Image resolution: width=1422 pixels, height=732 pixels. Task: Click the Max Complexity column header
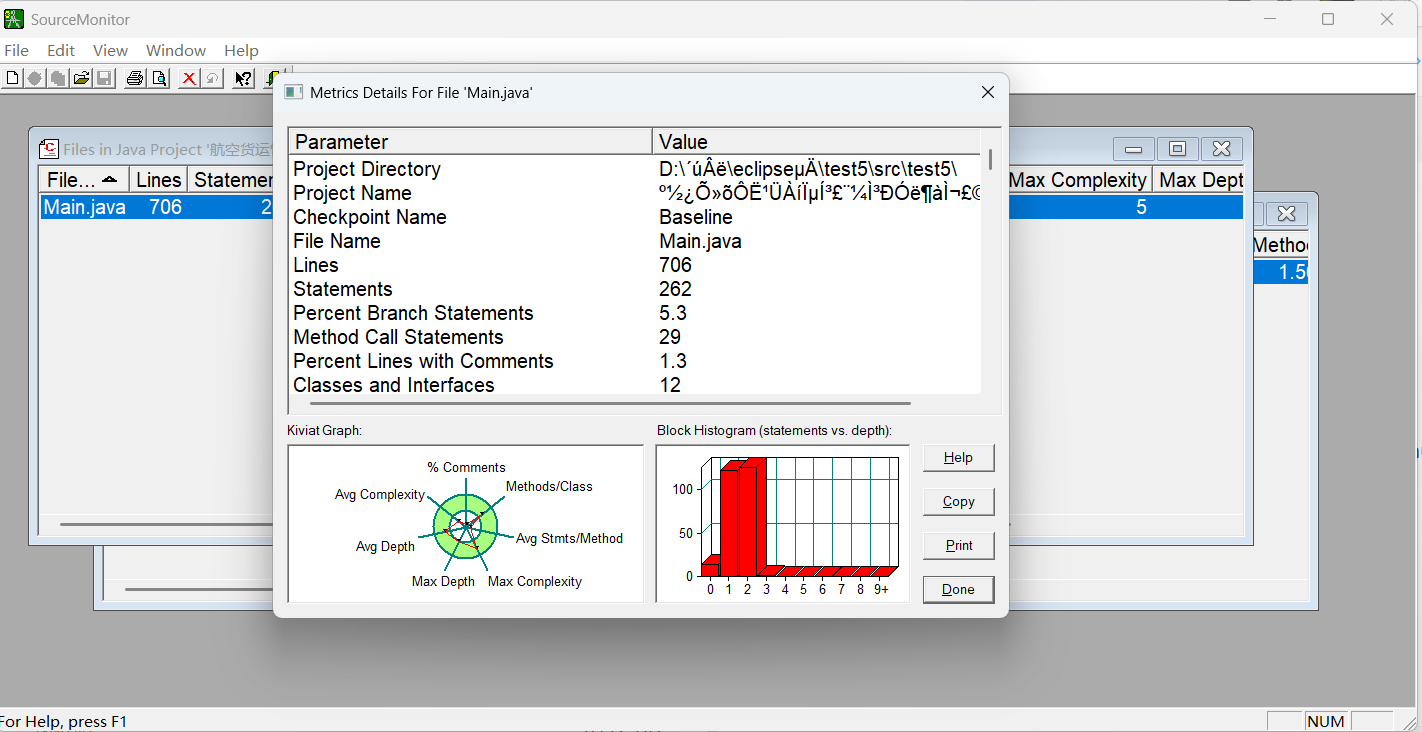[1077, 180]
